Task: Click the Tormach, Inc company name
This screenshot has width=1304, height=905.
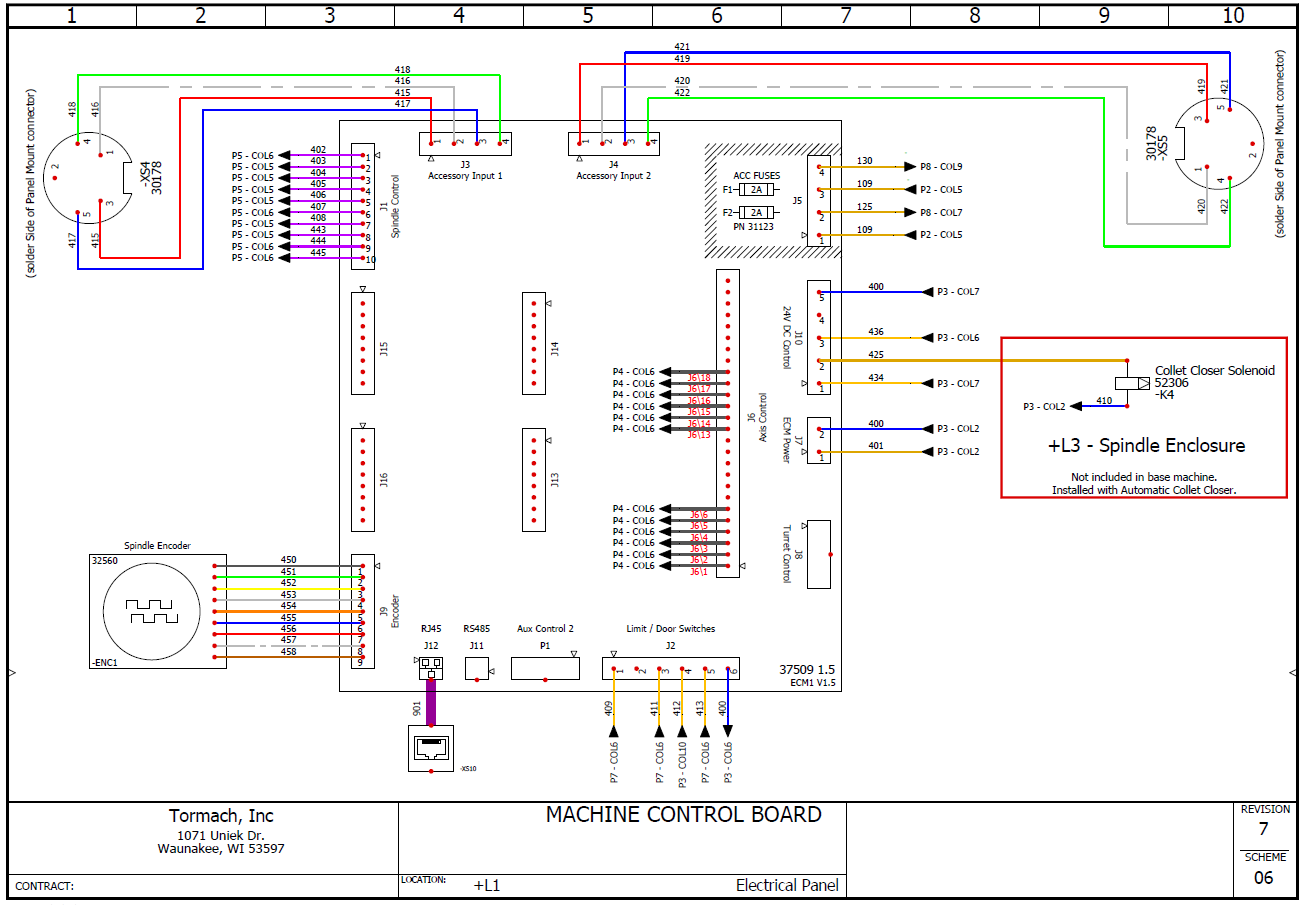Action: [x=221, y=816]
